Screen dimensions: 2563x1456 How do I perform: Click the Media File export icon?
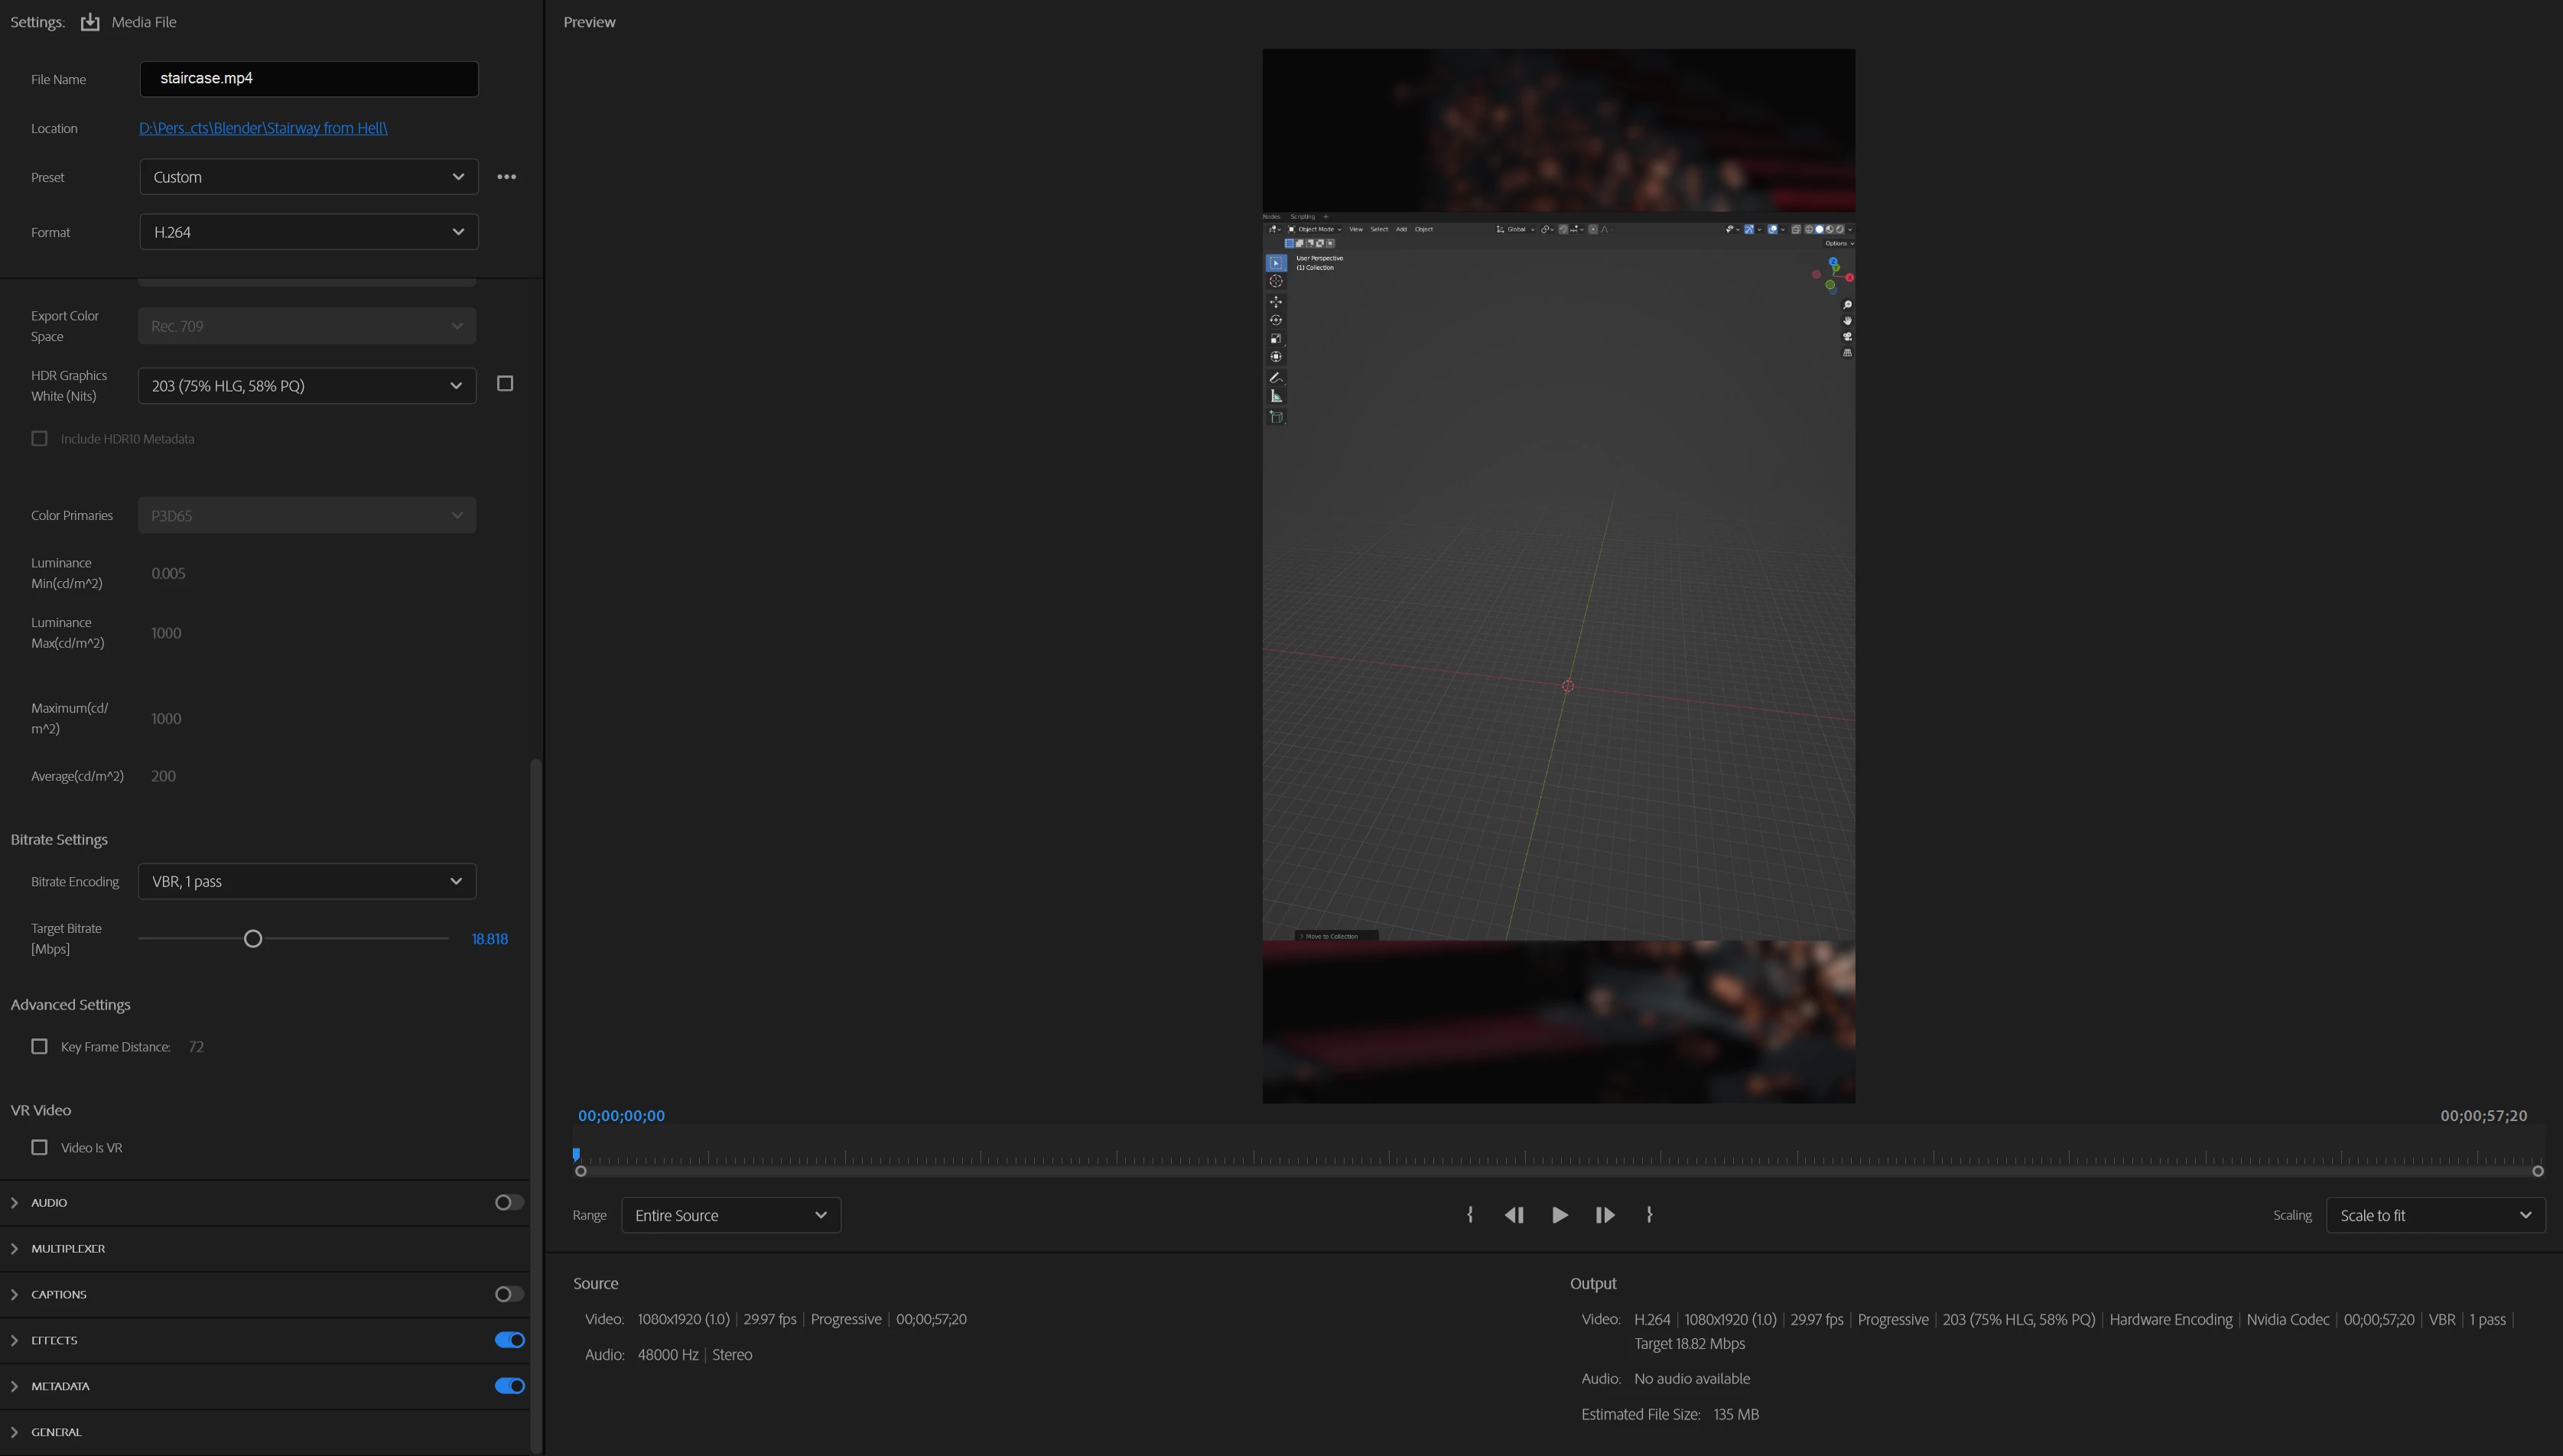(x=90, y=22)
